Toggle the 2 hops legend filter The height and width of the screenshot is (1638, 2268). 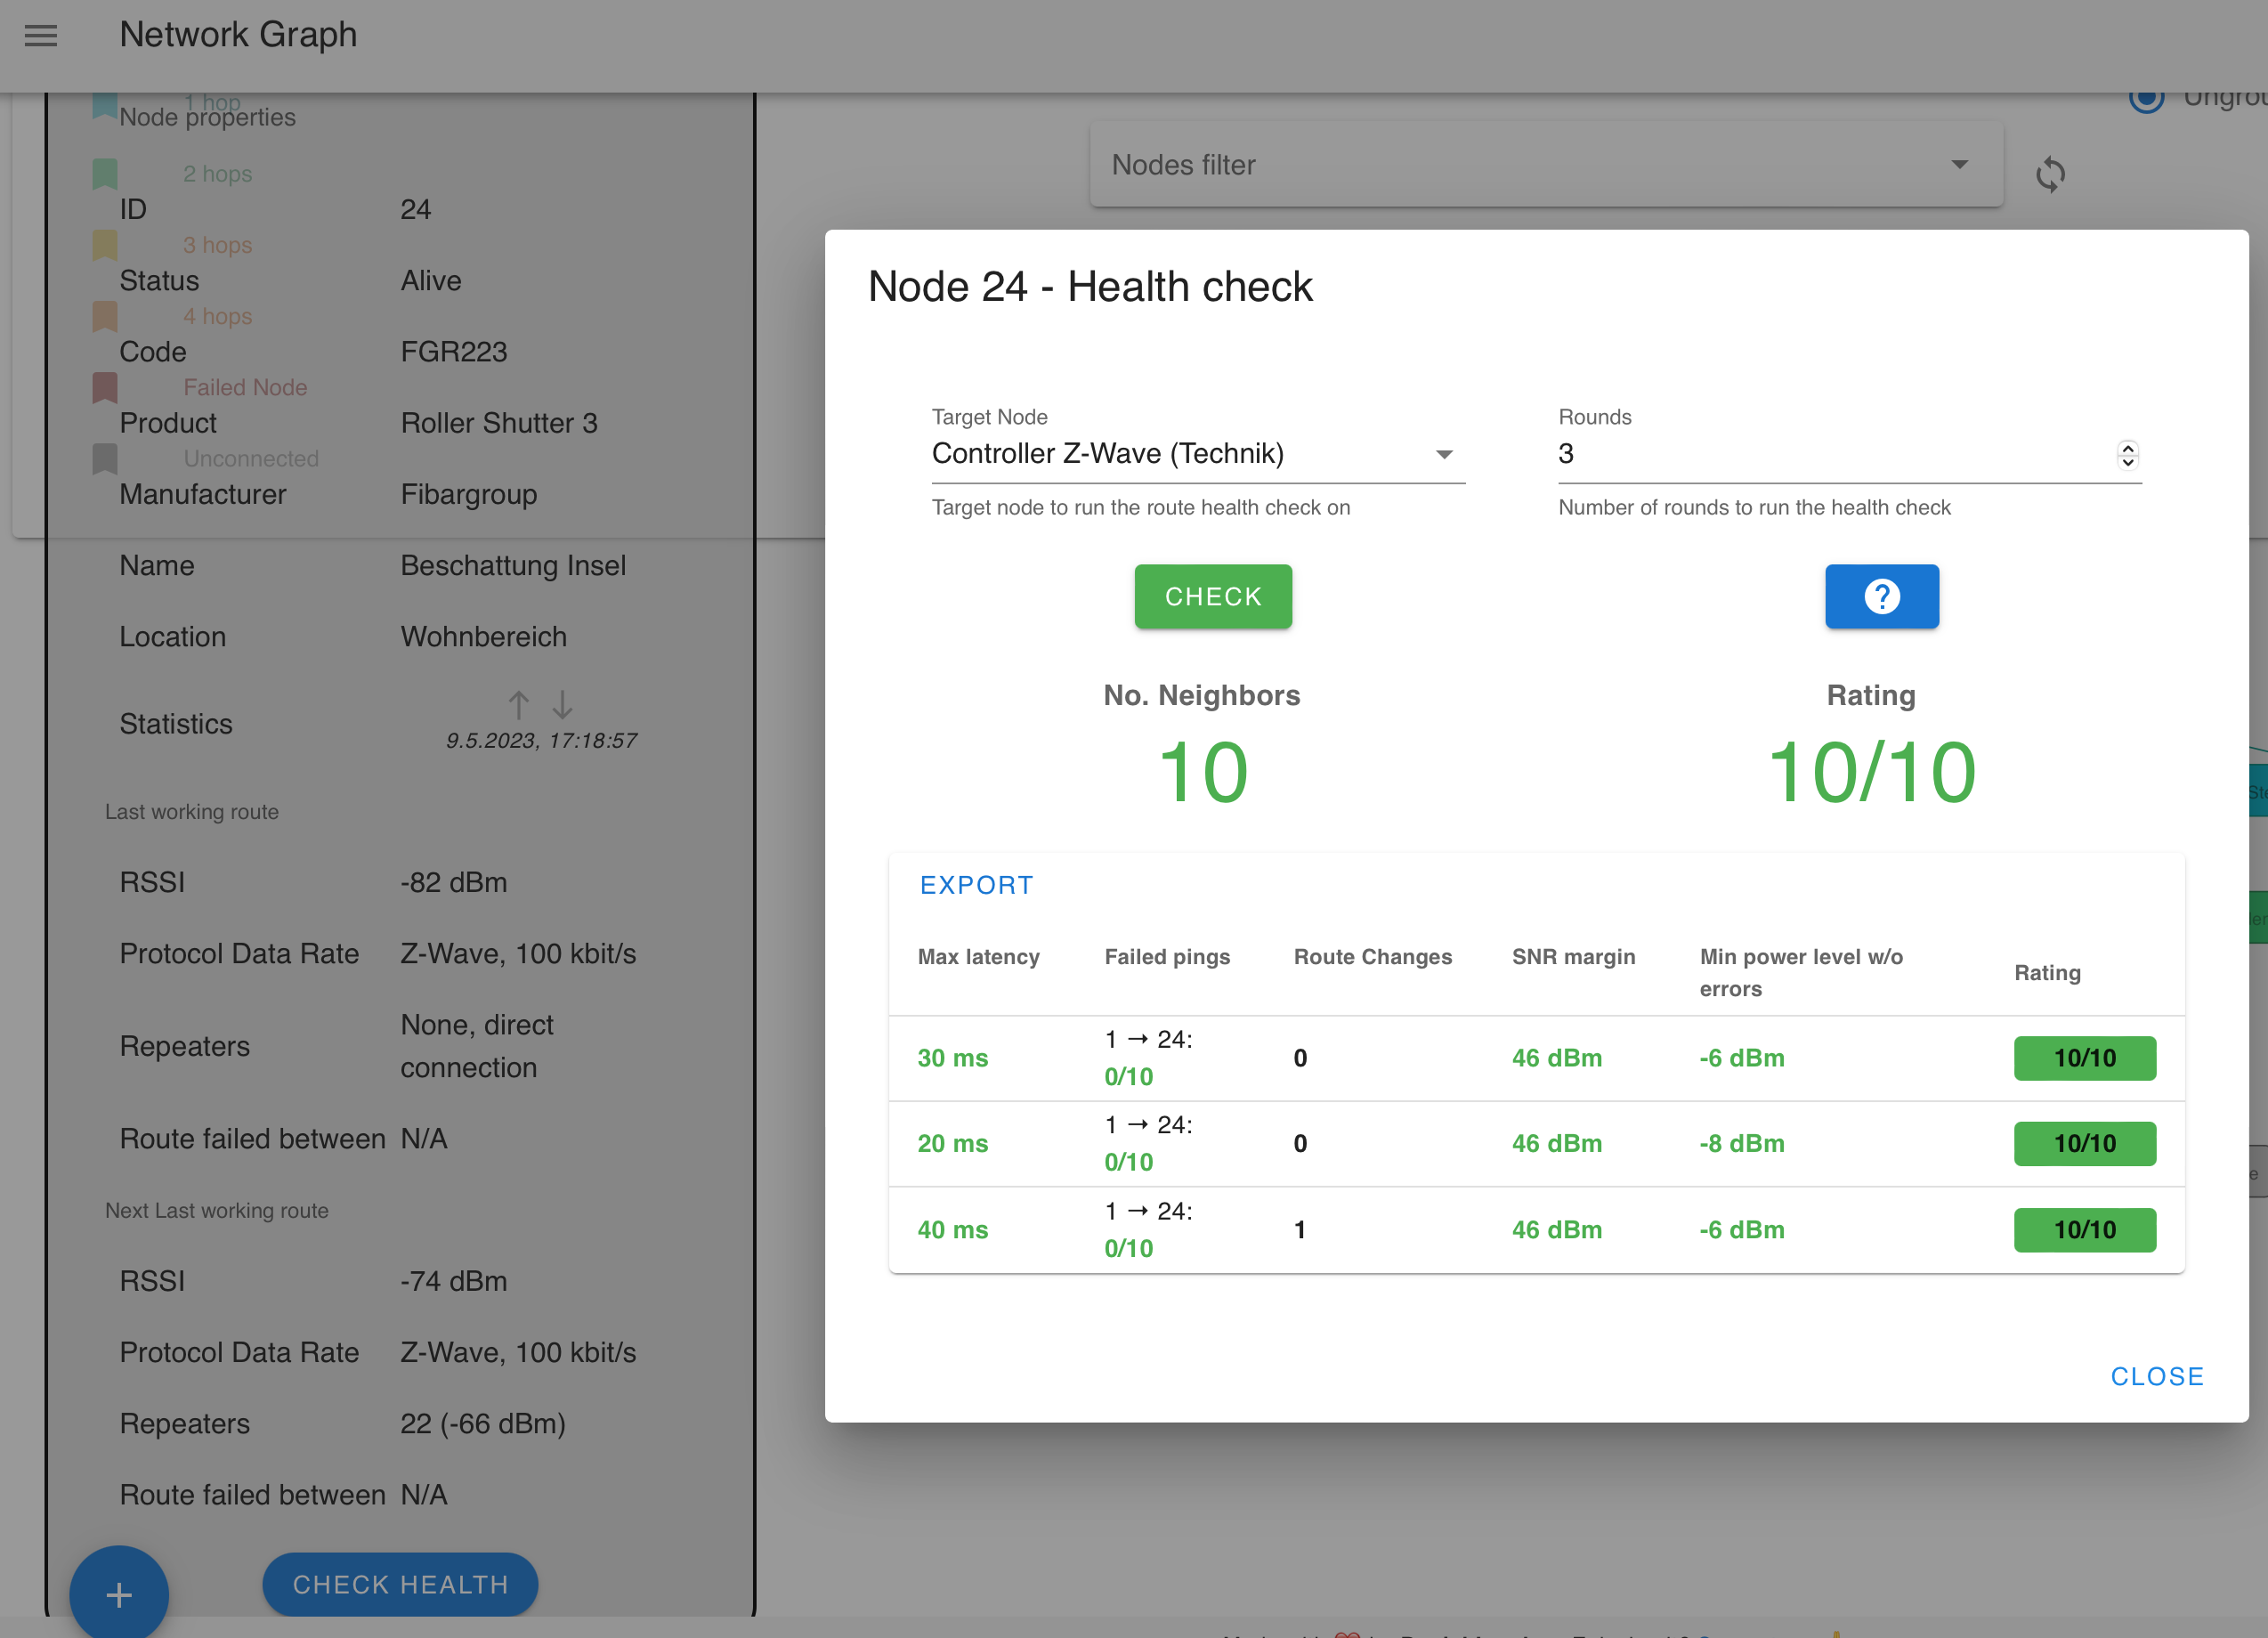pos(105,172)
